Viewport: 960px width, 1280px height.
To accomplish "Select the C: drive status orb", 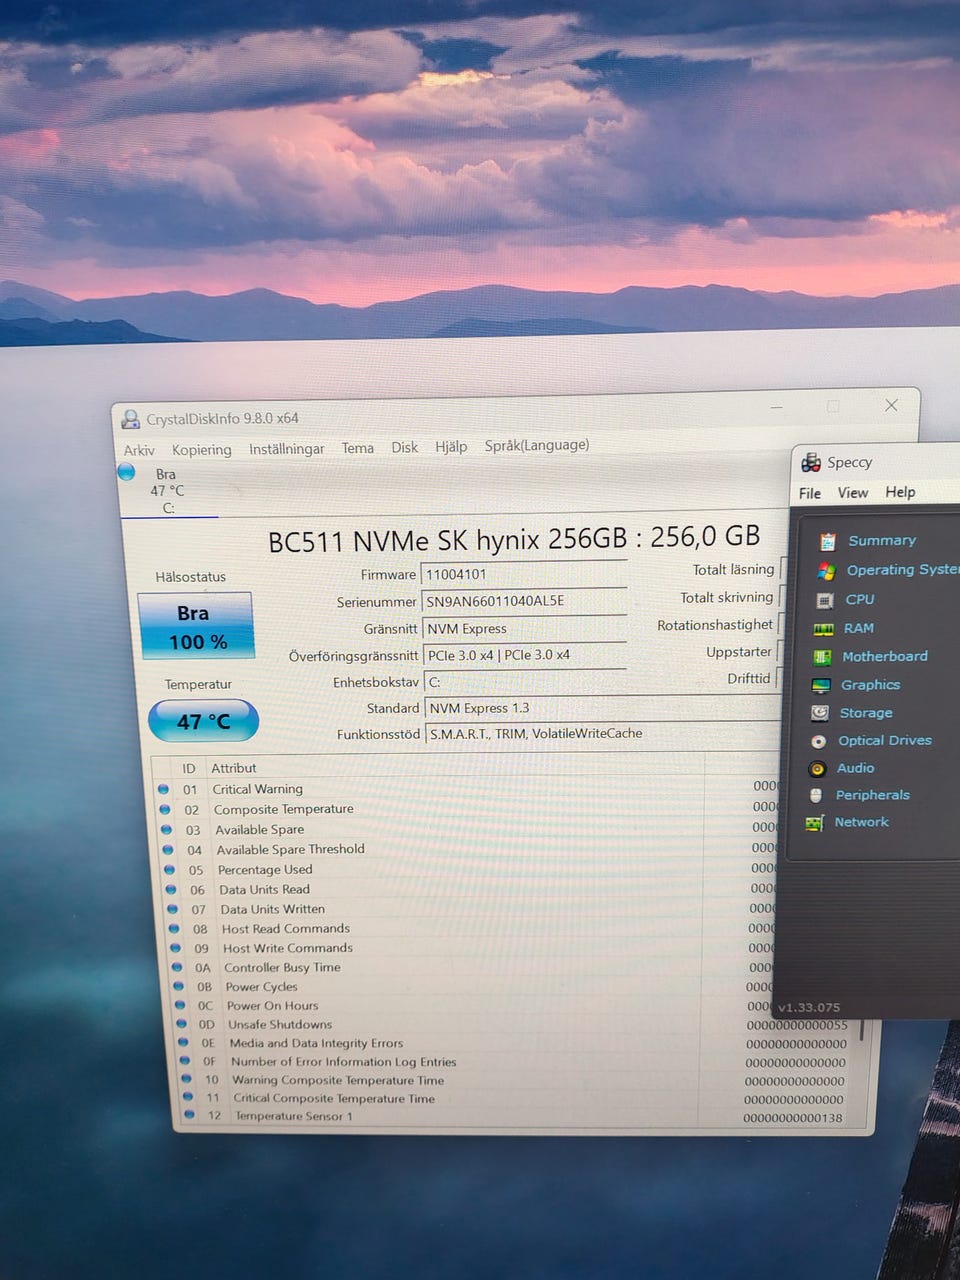I will [x=127, y=472].
